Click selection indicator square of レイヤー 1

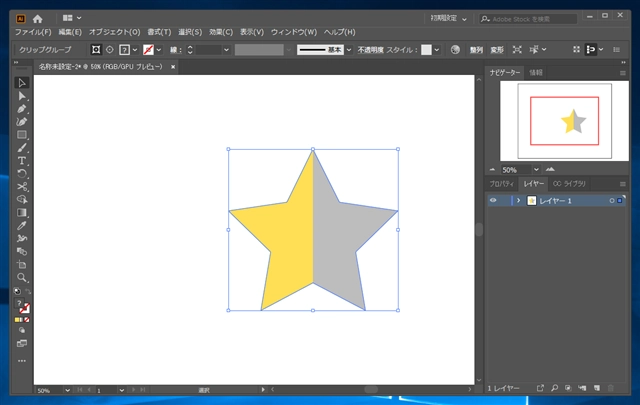tap(620, 201)
